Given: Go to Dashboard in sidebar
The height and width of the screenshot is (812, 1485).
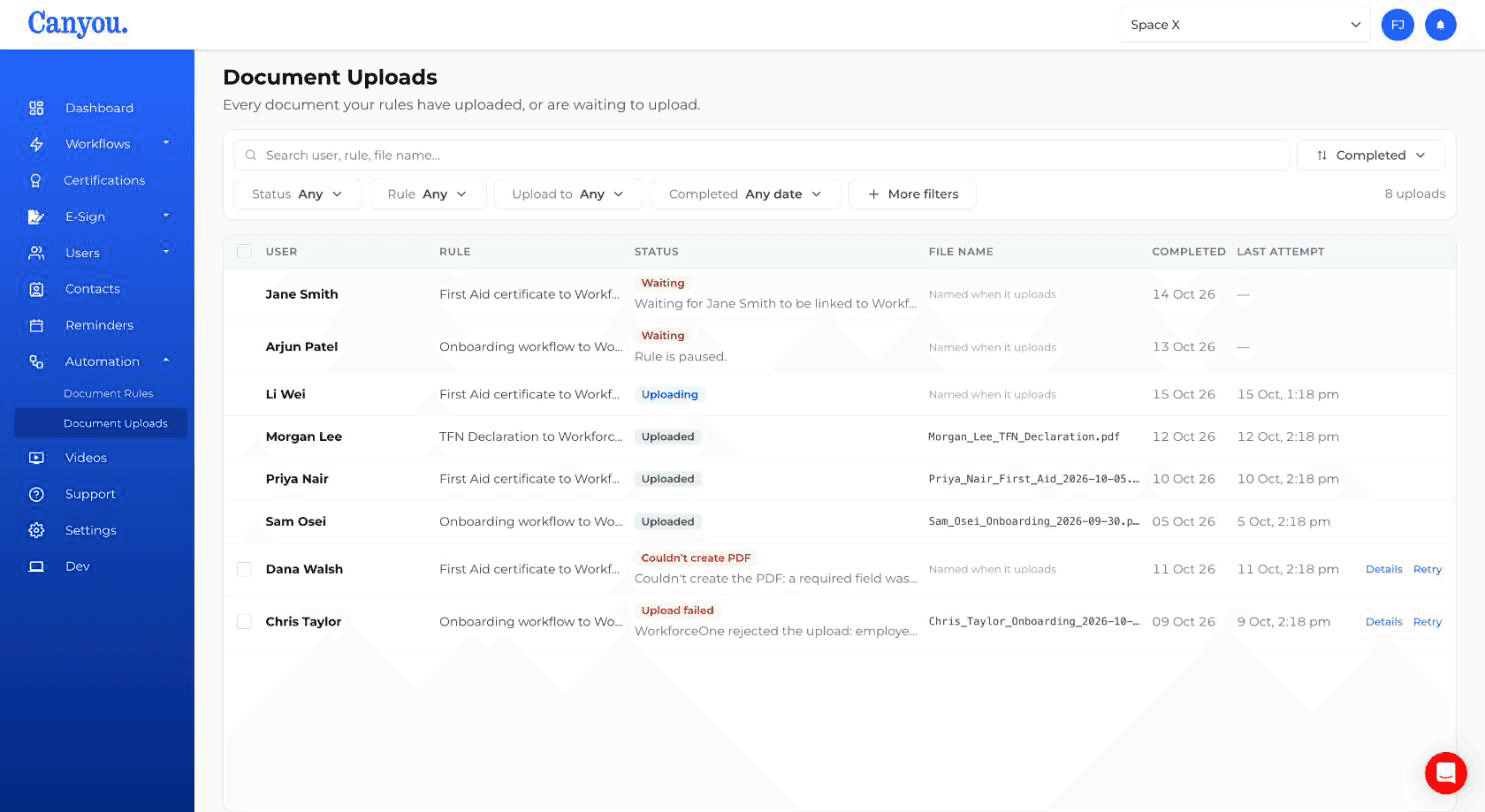Looking at the screenshot, I should [x=99, y=108].
